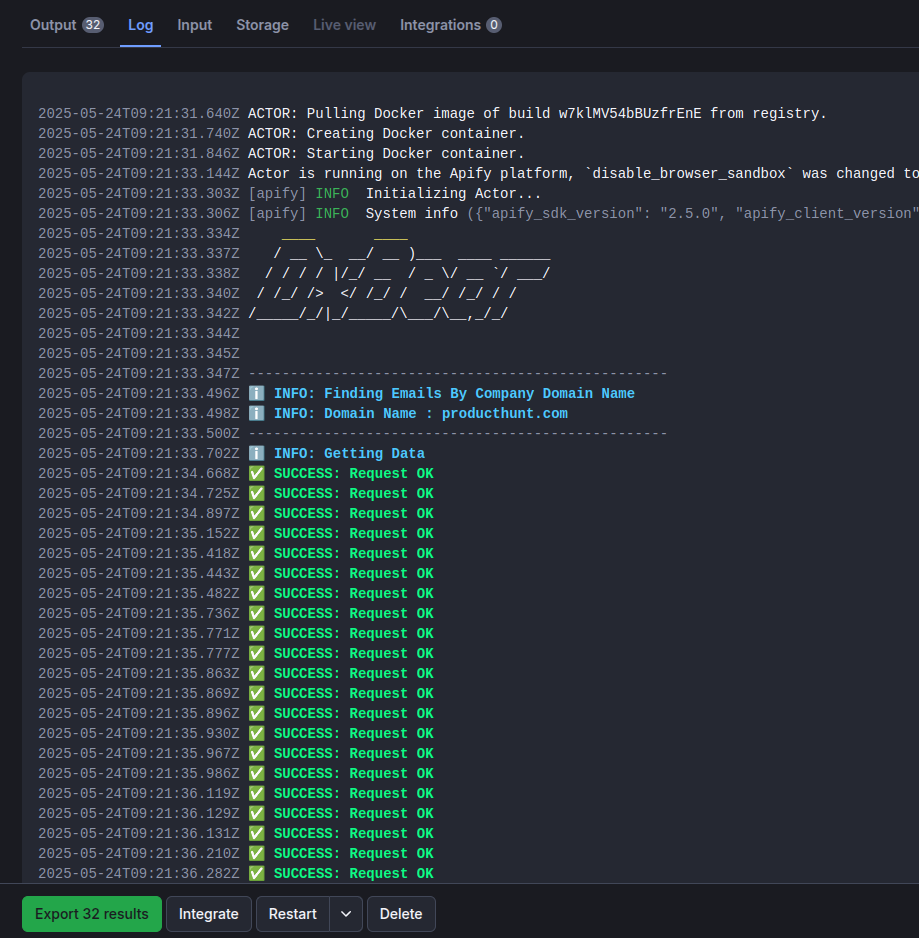Screen dimensions: 919x938
Task: Click 'INFO: Getting Data' log text
Action: click(x=349, y=453)
